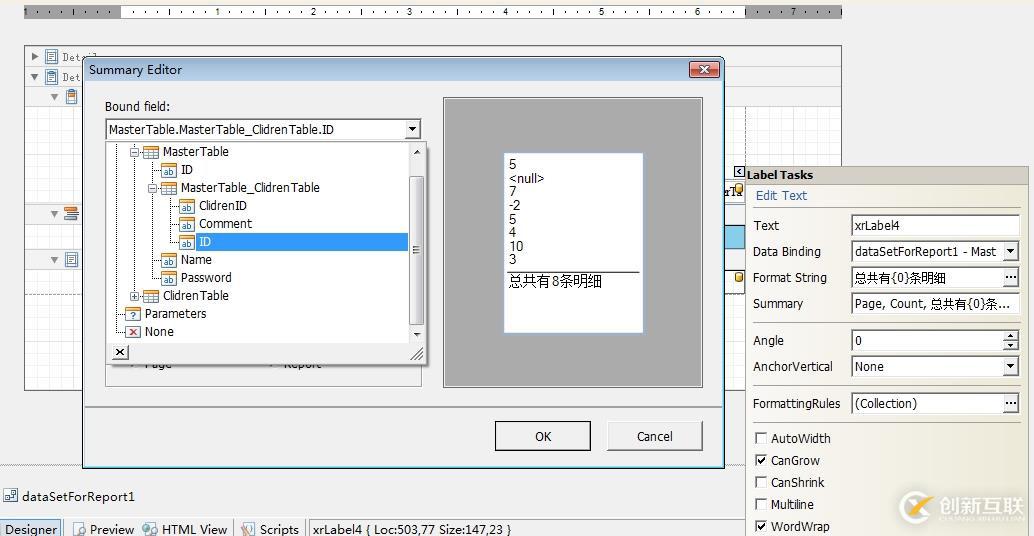Click the MasterTable table icon in the tree
The width and height of the screenshot is (1034, 536).
point(151,152)
